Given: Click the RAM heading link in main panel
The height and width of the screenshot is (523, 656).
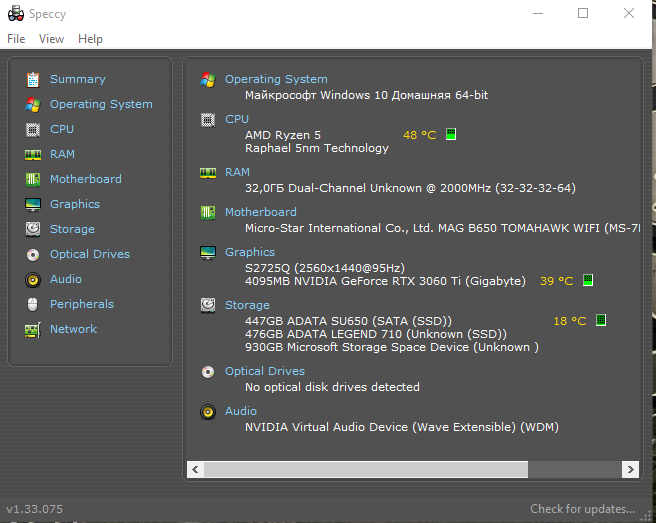Looking at the screenshot, I should 237,172.
